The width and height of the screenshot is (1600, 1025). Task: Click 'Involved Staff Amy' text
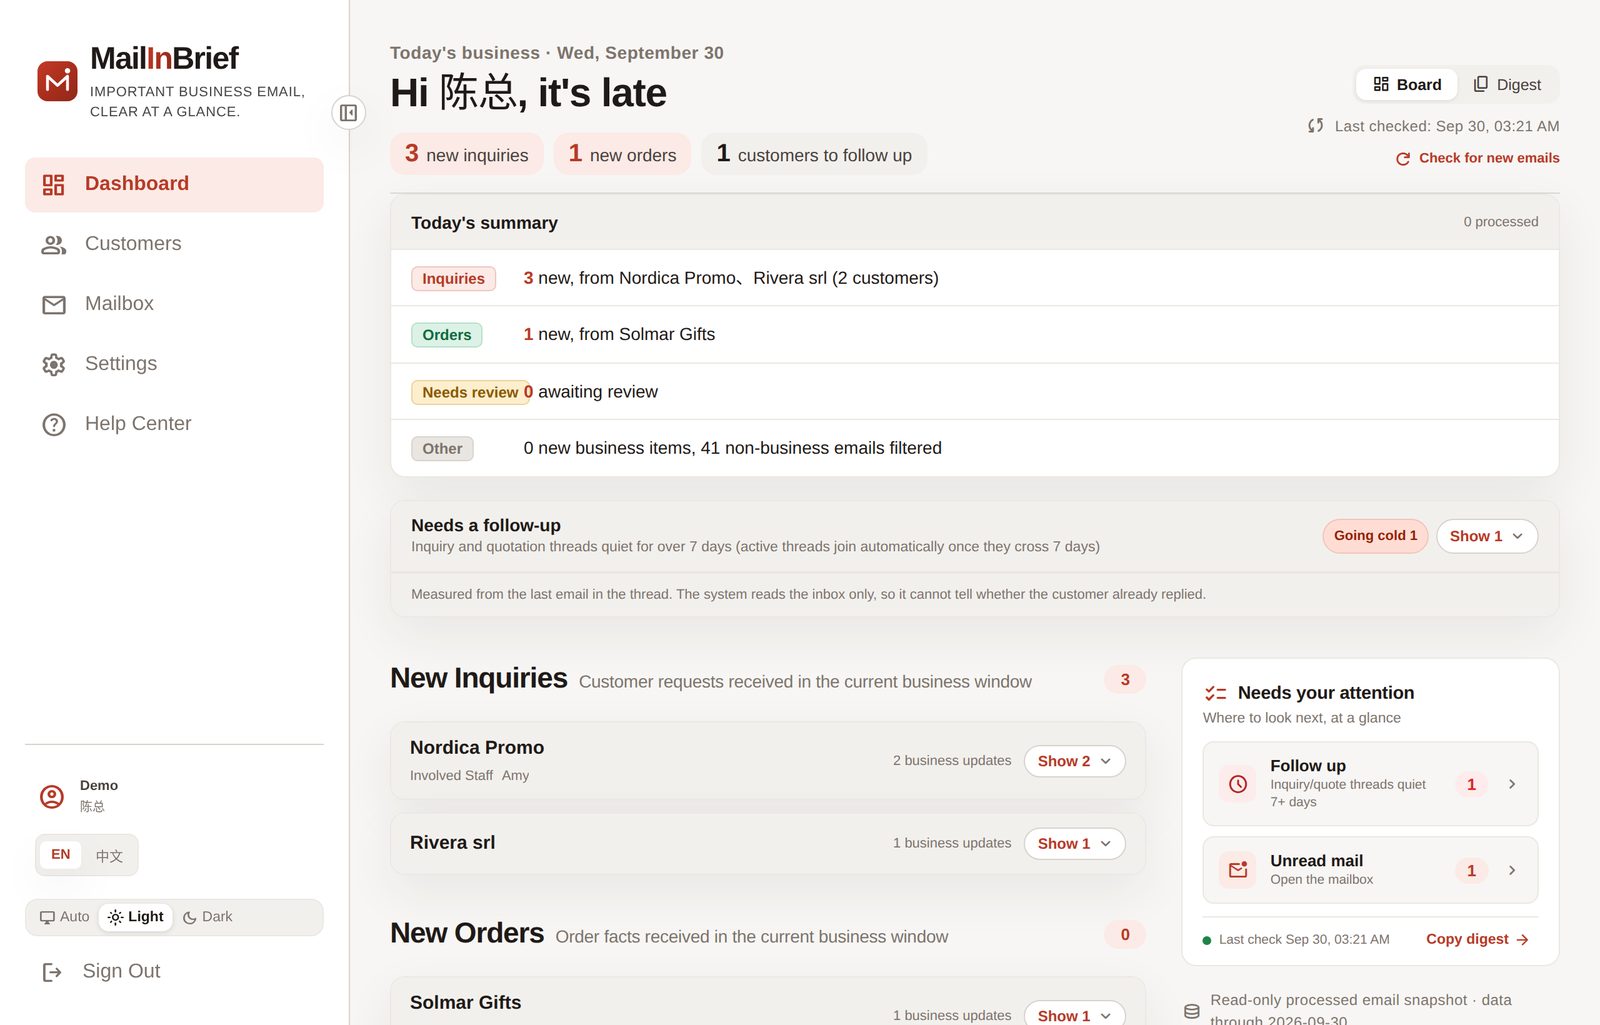point(470,776)
